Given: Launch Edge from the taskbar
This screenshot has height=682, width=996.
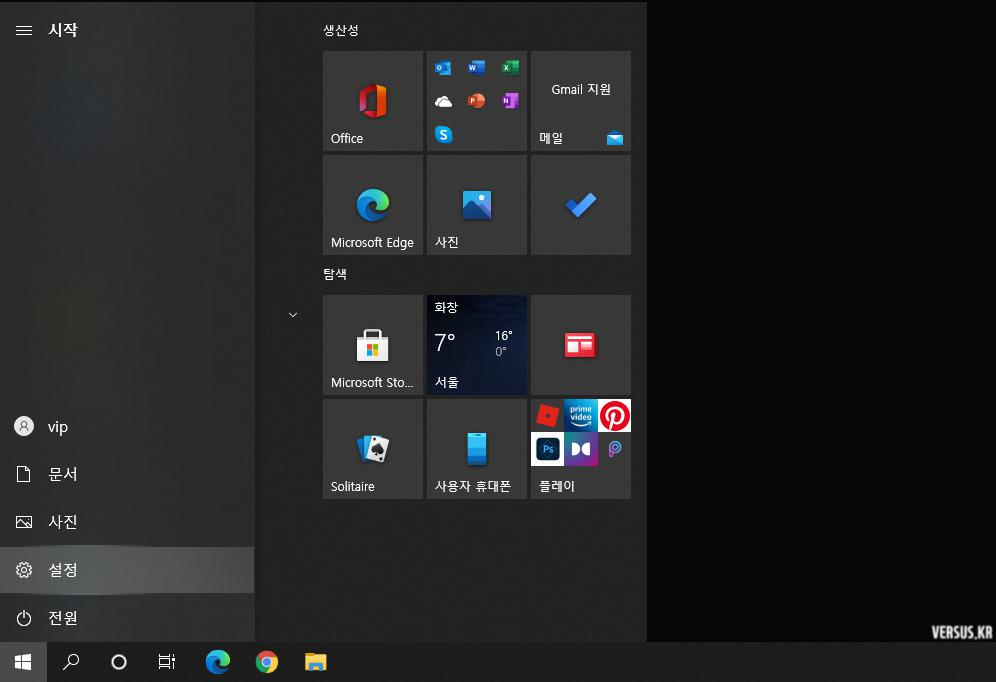Looking at the screenshot, I should coord(218,662).
